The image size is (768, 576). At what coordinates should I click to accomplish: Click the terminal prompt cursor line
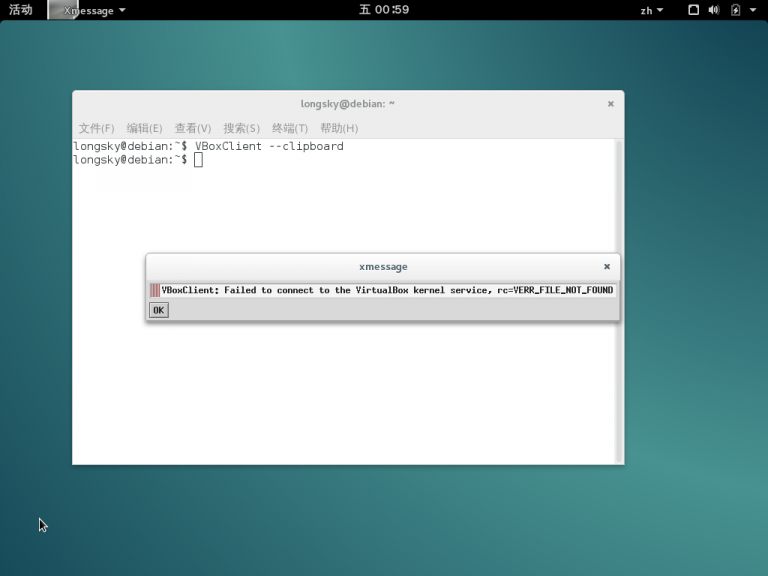[x=198, y=160]
